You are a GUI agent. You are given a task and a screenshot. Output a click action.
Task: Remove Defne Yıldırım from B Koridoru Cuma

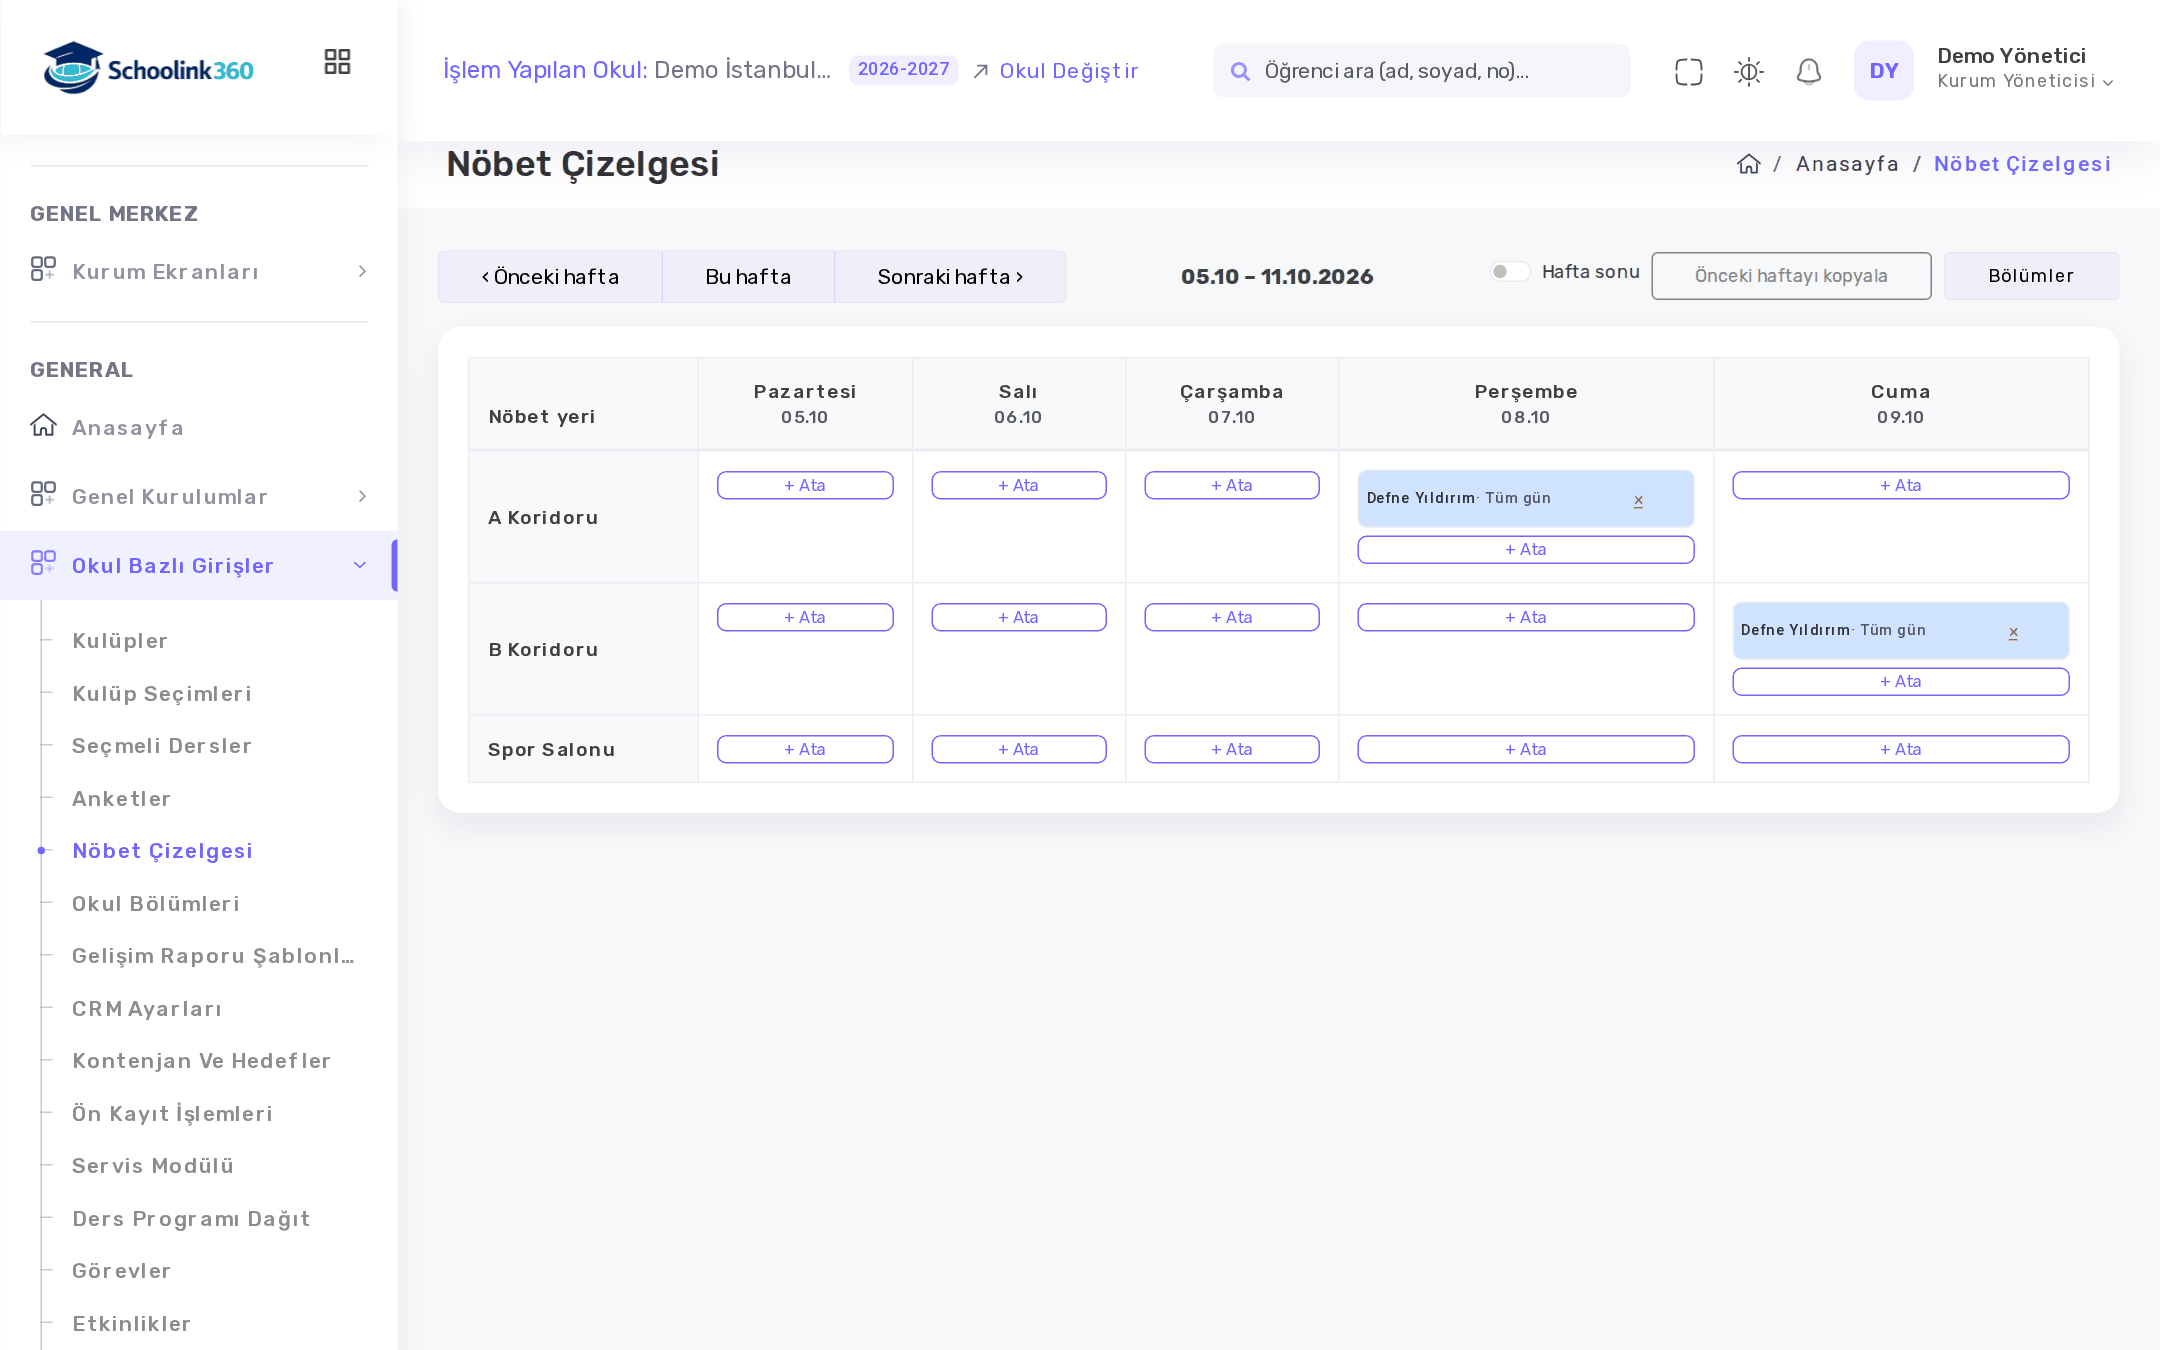pyautogui.click(x=2013, y=632)
